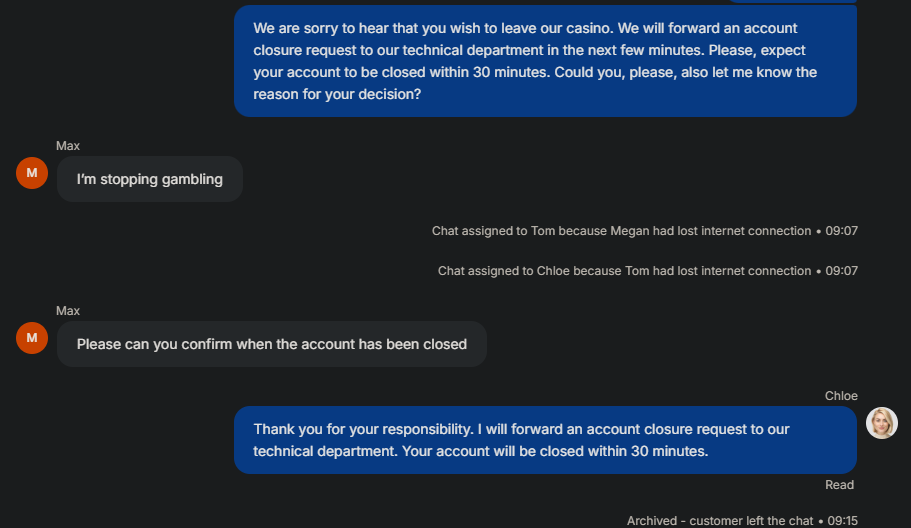Screen dimensions: 911x528
Task: Click the "Chat assigned to Chloe" system notice
Action: tap(624, 271)
